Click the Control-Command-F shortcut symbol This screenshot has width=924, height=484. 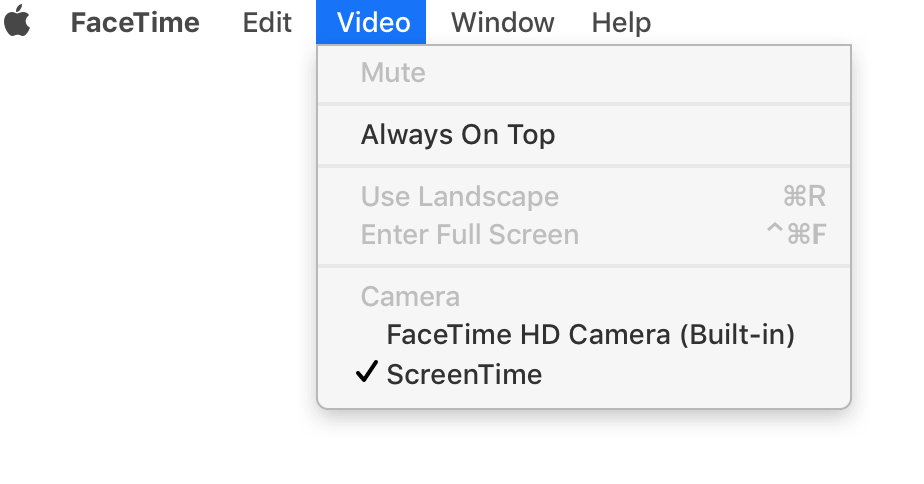point(796,234)
